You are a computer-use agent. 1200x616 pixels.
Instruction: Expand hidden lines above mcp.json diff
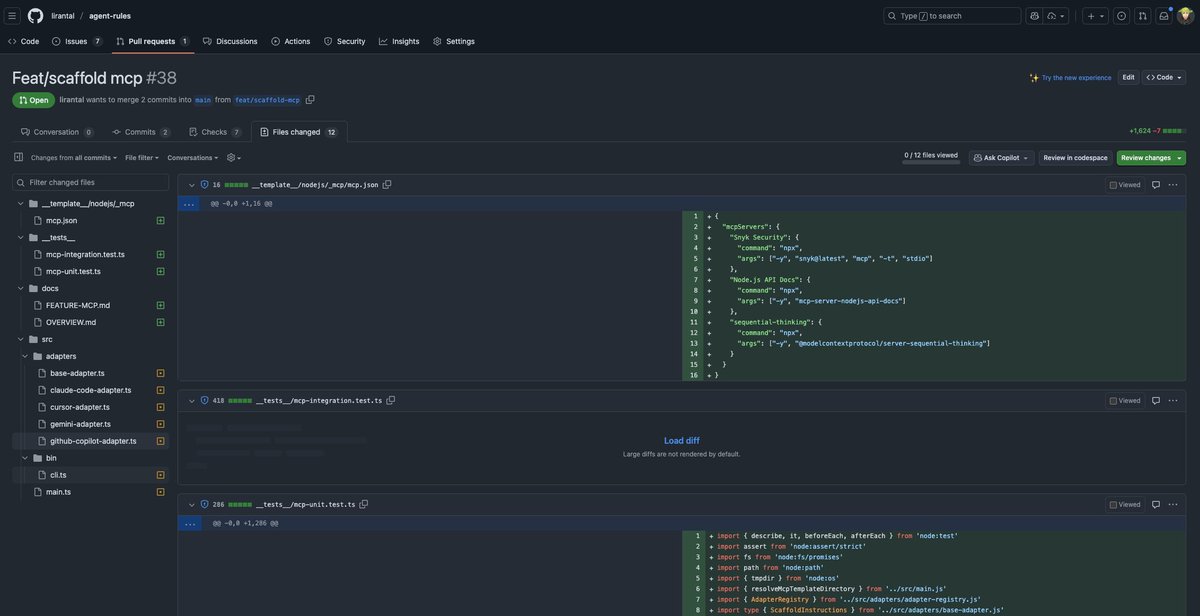pos(189,203)
